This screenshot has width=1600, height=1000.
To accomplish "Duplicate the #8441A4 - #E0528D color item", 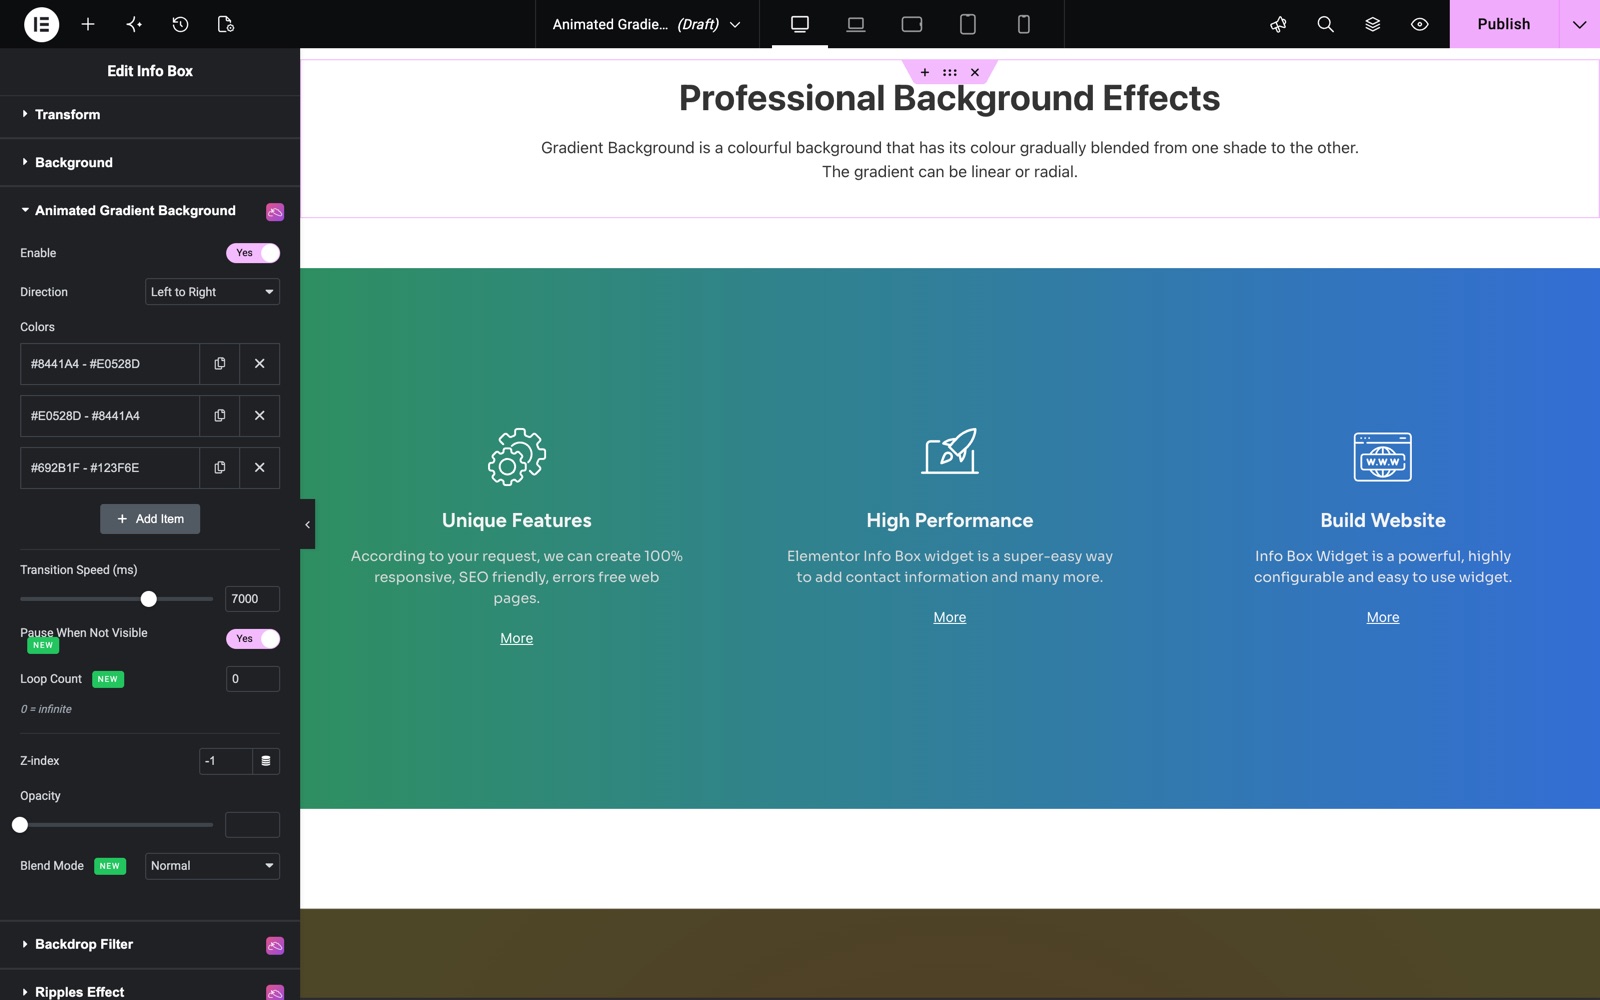I will 220,364.
